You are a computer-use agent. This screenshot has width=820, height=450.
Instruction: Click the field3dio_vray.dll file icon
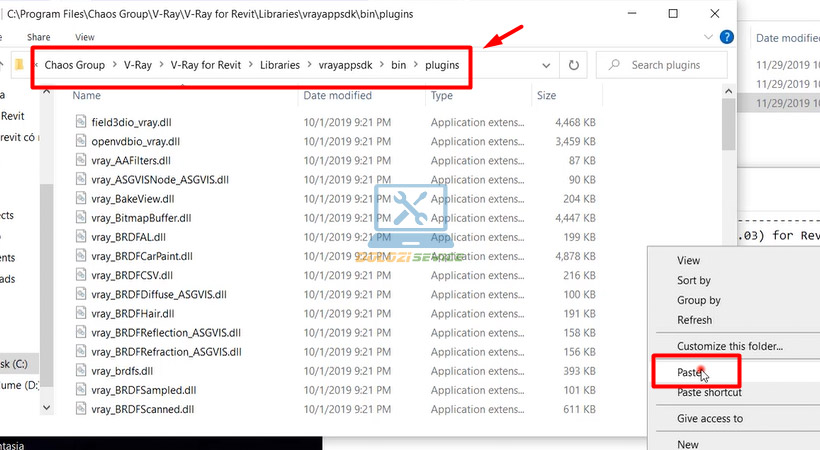(x=82, y=122)
